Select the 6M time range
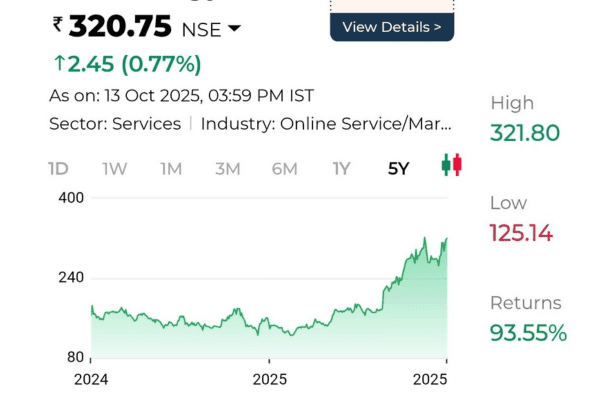This screenshot has width=600, height=400. tap(284, 168)
